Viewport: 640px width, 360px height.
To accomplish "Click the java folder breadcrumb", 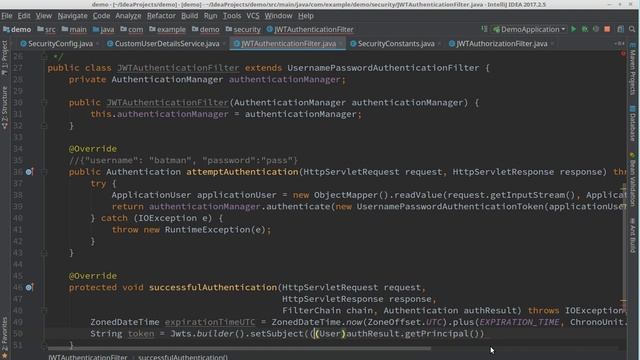I will (x=104, y=29).
